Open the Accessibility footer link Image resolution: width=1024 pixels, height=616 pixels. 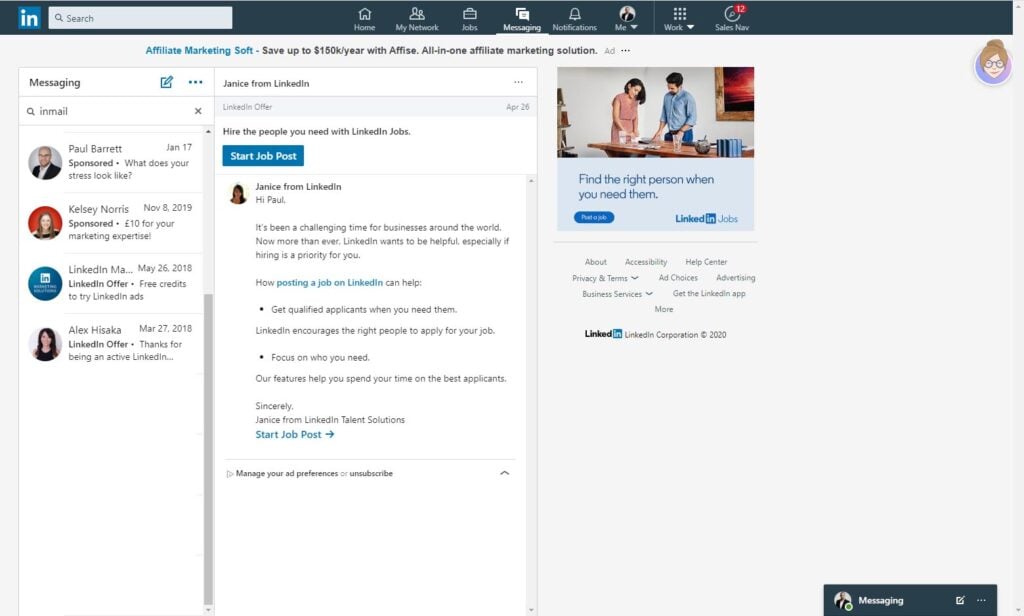click(x=646, y=262)
